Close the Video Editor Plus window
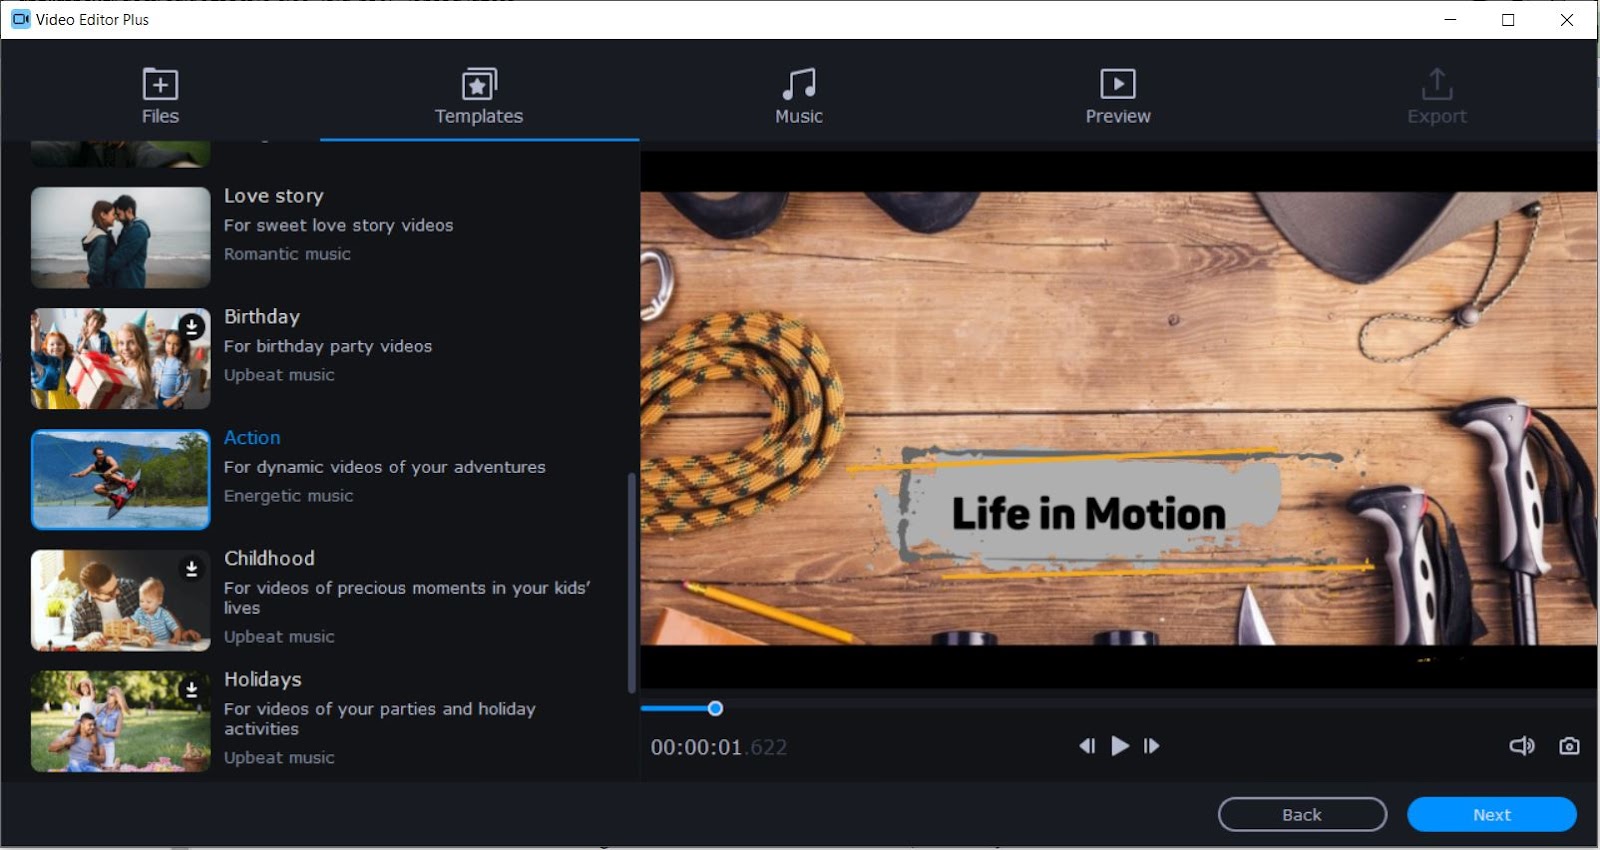 coord(1567,19)
